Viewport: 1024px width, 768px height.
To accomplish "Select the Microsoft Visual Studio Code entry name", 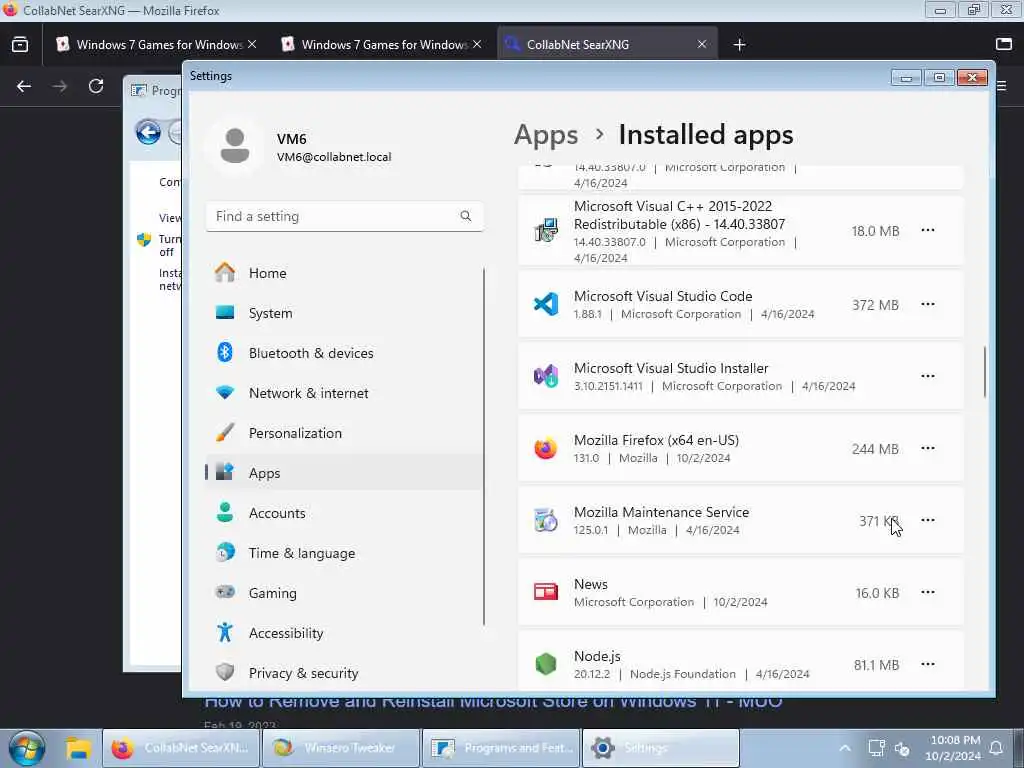I will point(663,296).
